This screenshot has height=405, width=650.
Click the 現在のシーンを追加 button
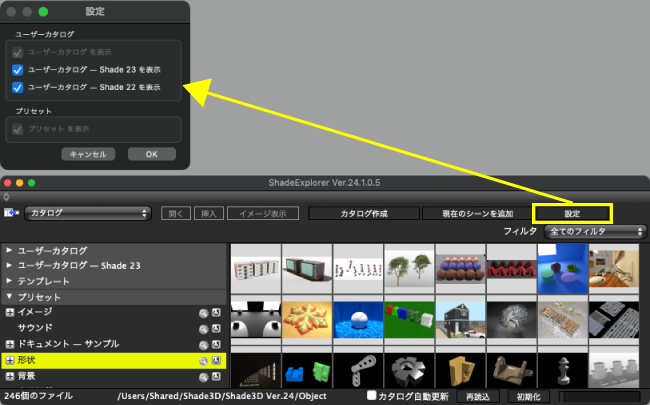coord(478,213)
